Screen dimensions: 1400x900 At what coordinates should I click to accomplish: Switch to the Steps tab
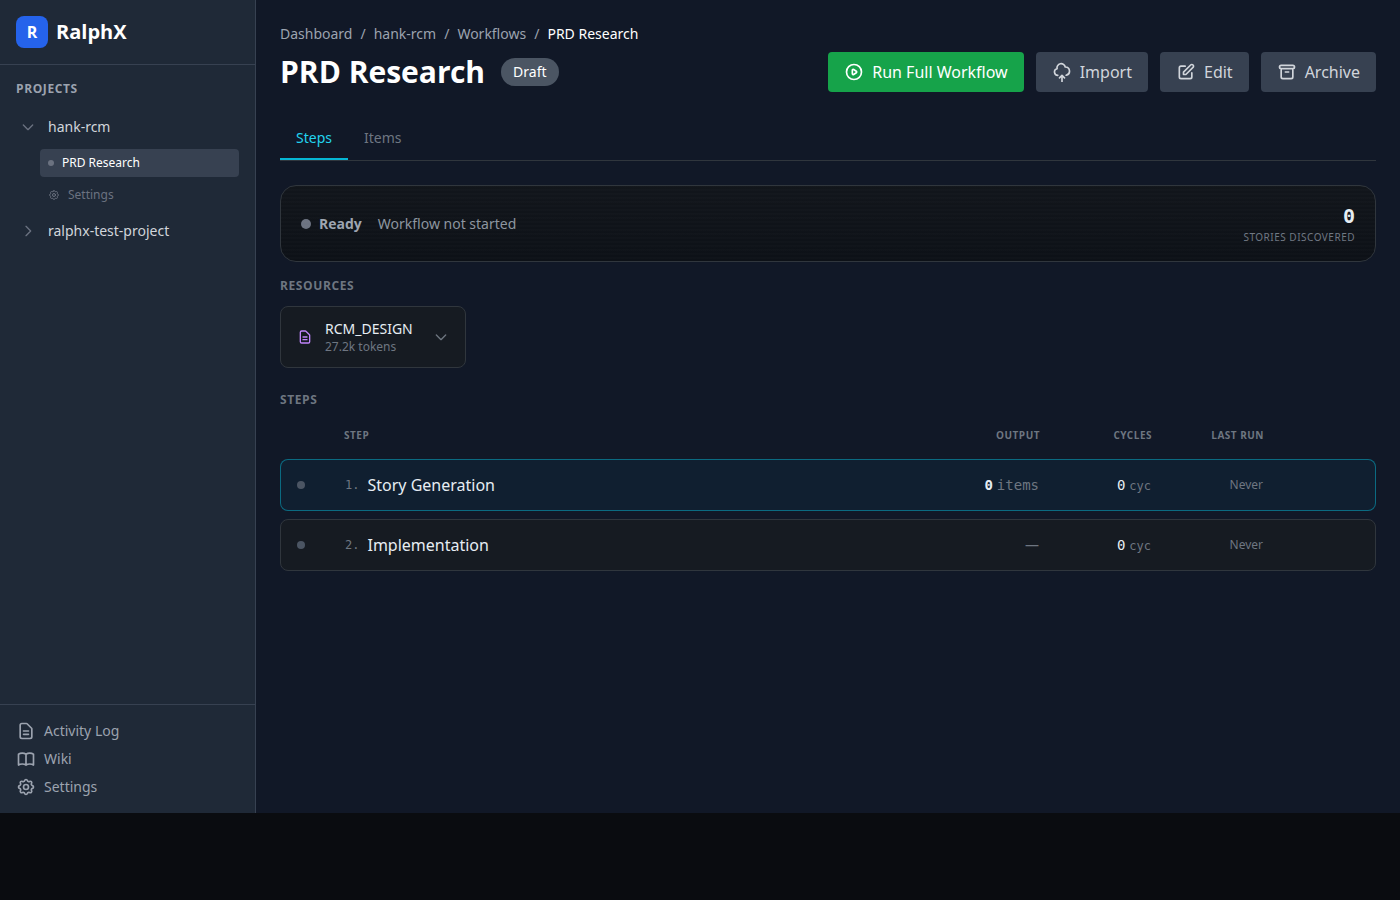(314, 138)
